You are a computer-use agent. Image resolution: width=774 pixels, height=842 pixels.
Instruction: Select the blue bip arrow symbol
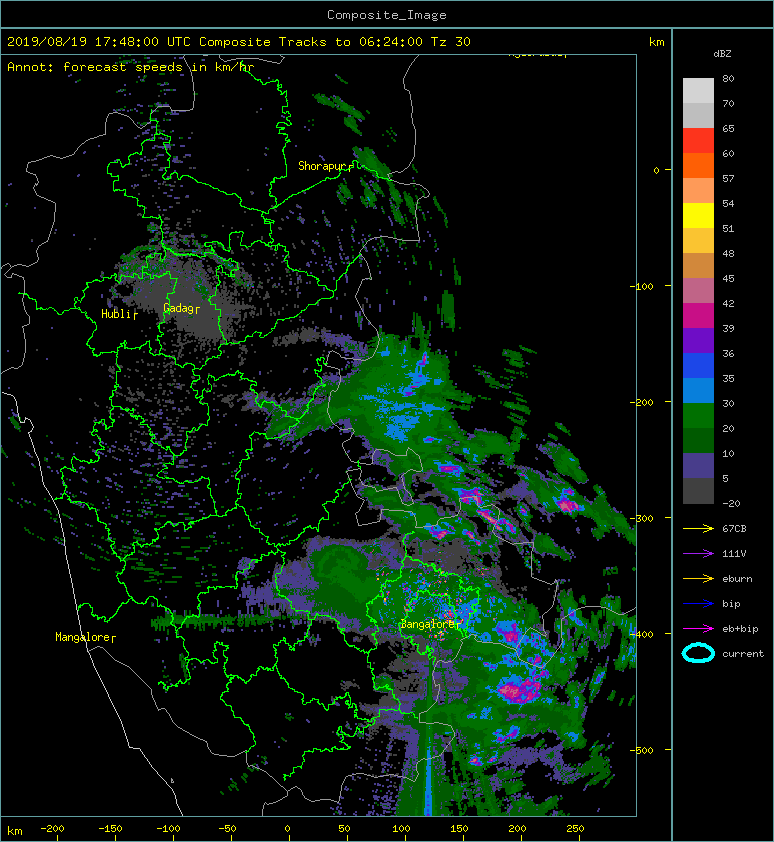coord(698,604)
